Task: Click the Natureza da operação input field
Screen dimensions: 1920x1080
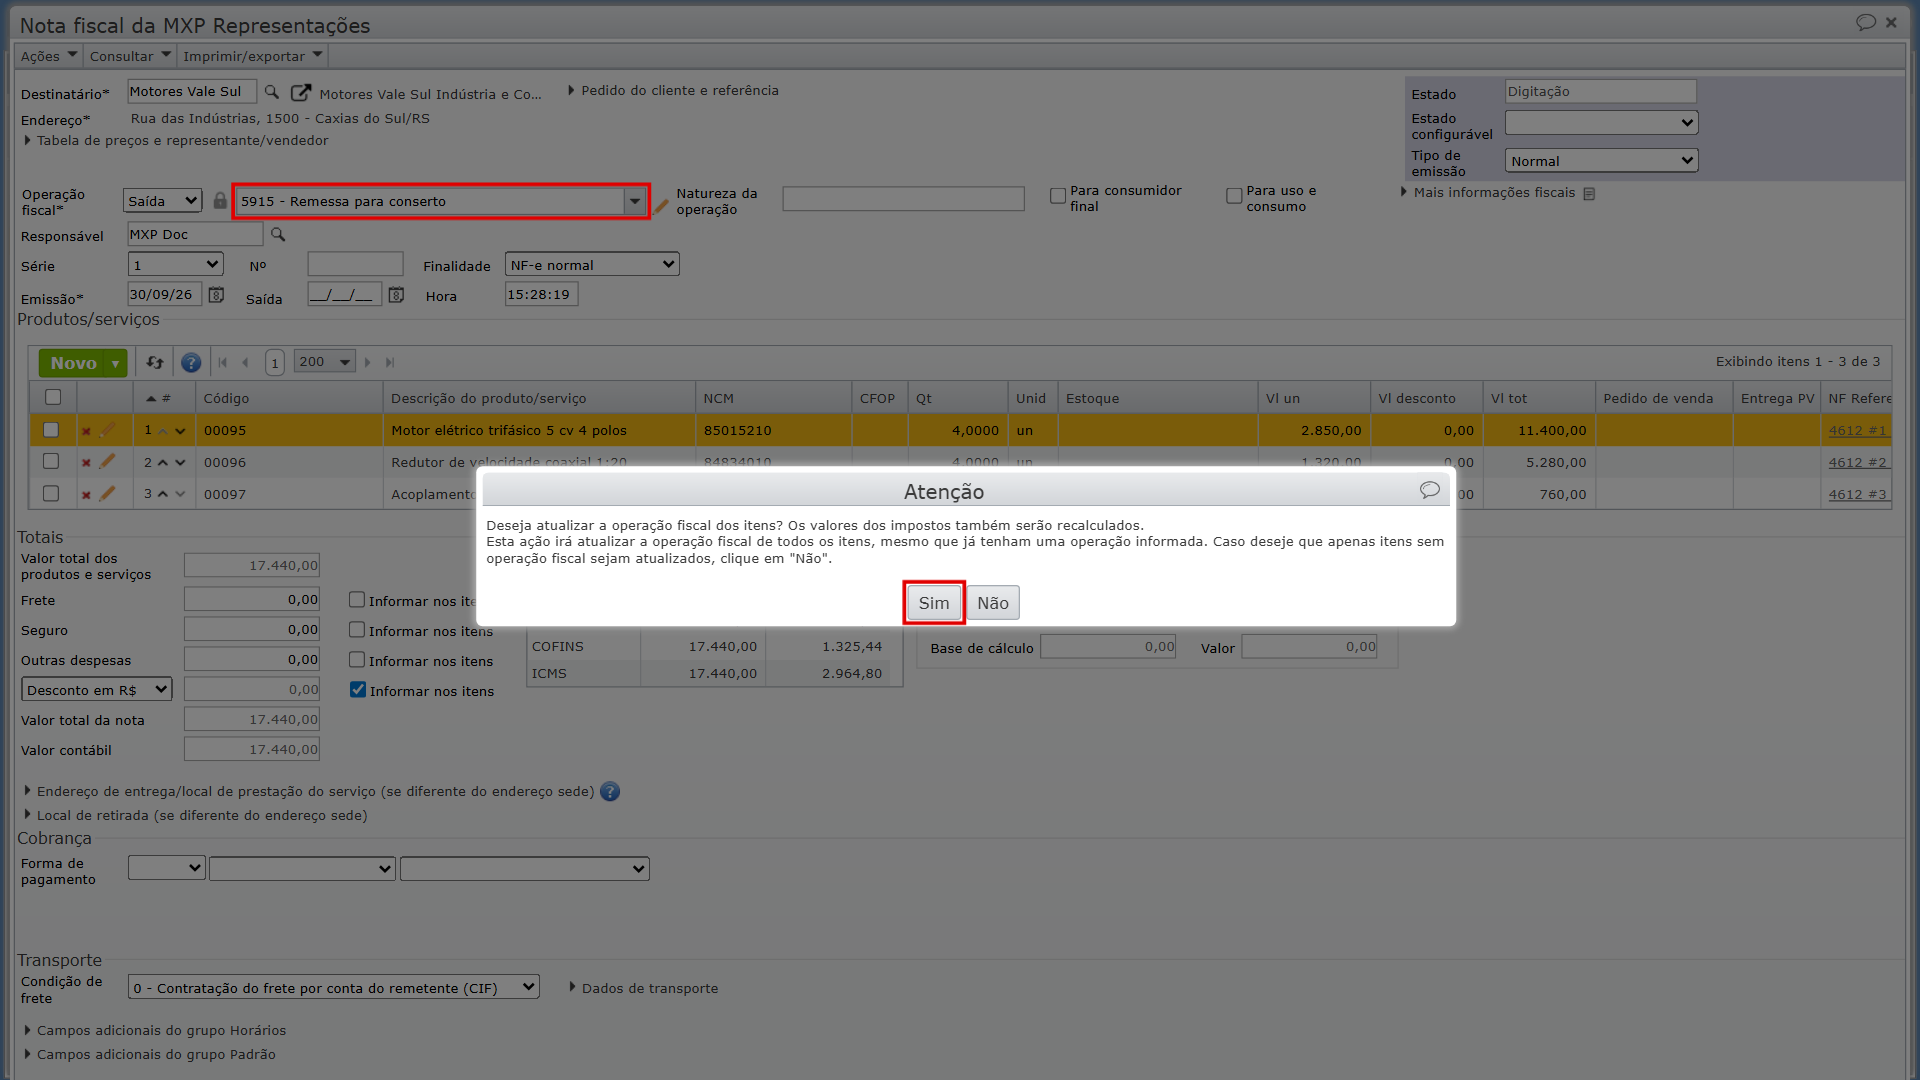Action: coord(903,199)
